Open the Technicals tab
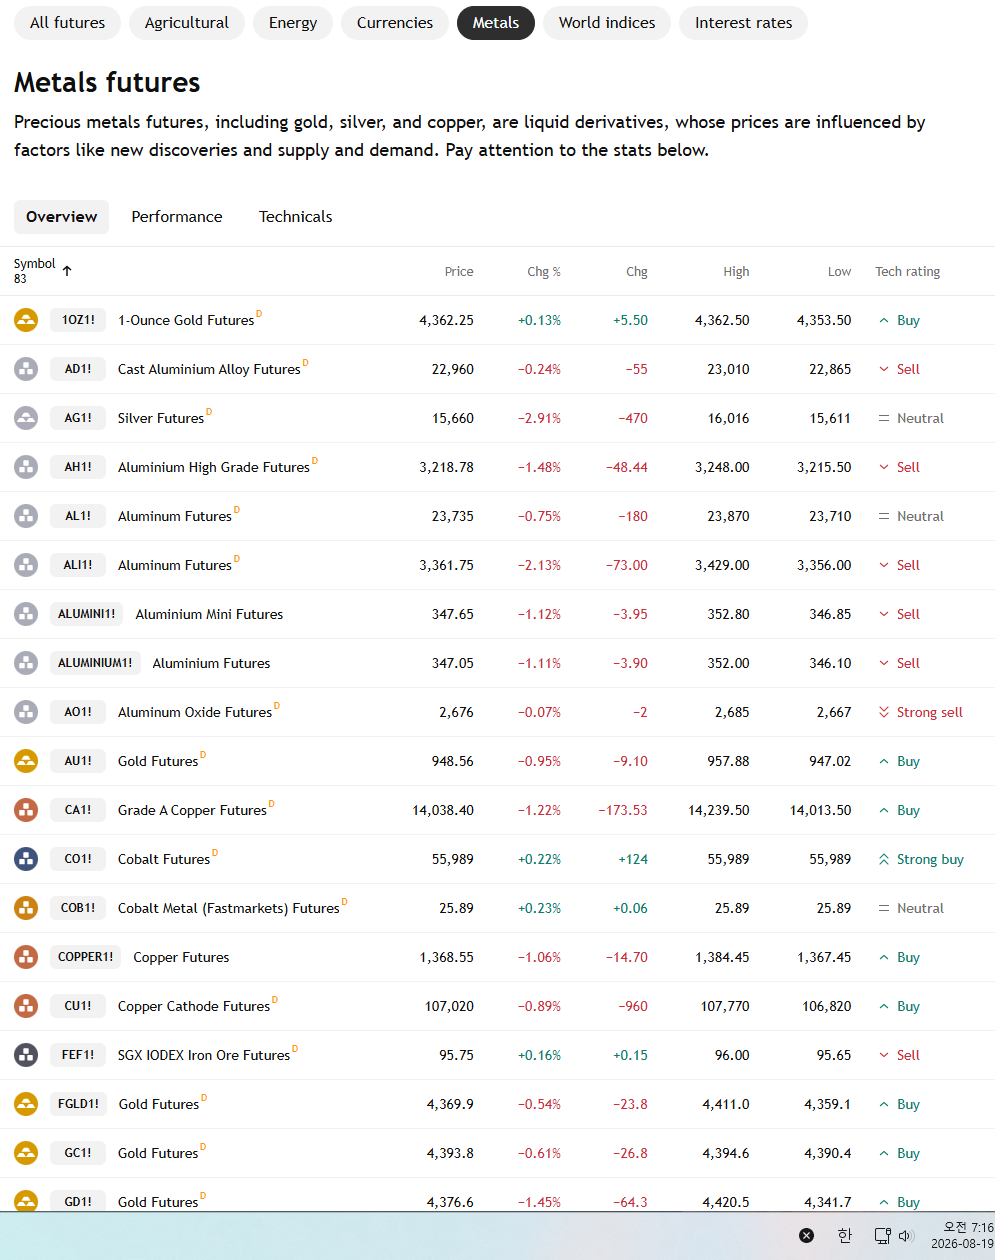This screenshot has height=1260, width=995. click(295, 217)
